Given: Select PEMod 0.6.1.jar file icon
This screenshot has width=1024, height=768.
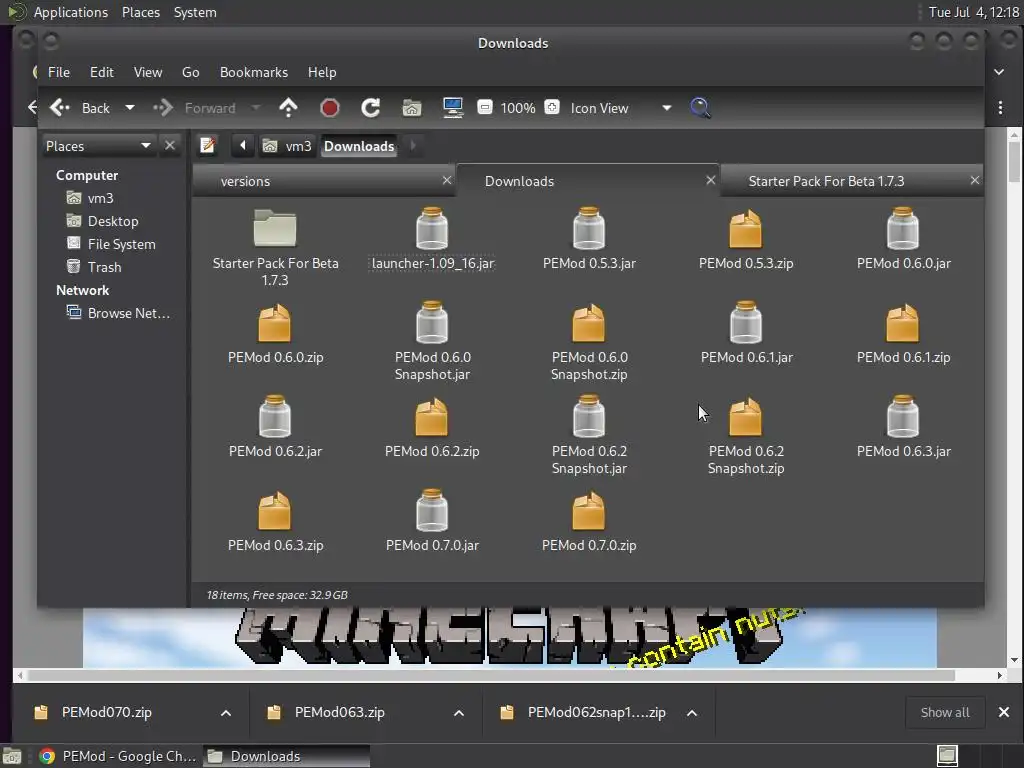Looking at the screenshot, I should (x=746, y=323).
